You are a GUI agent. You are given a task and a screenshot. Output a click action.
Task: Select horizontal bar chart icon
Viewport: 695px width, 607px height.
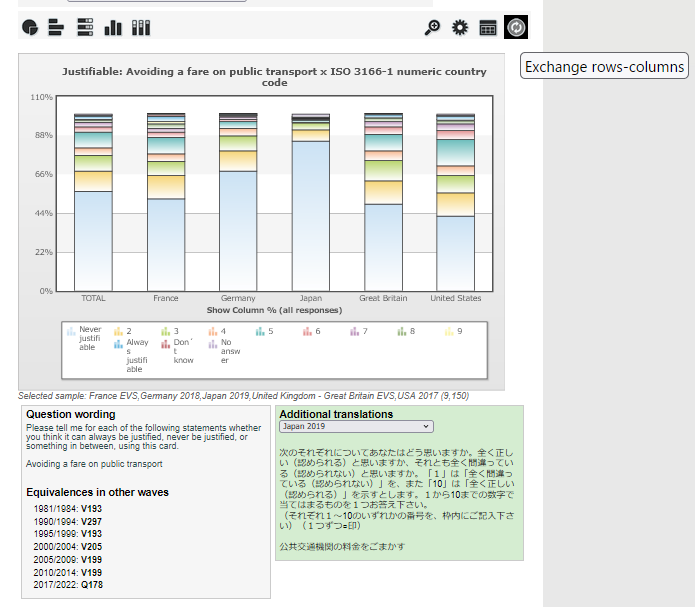pos(56,27)
